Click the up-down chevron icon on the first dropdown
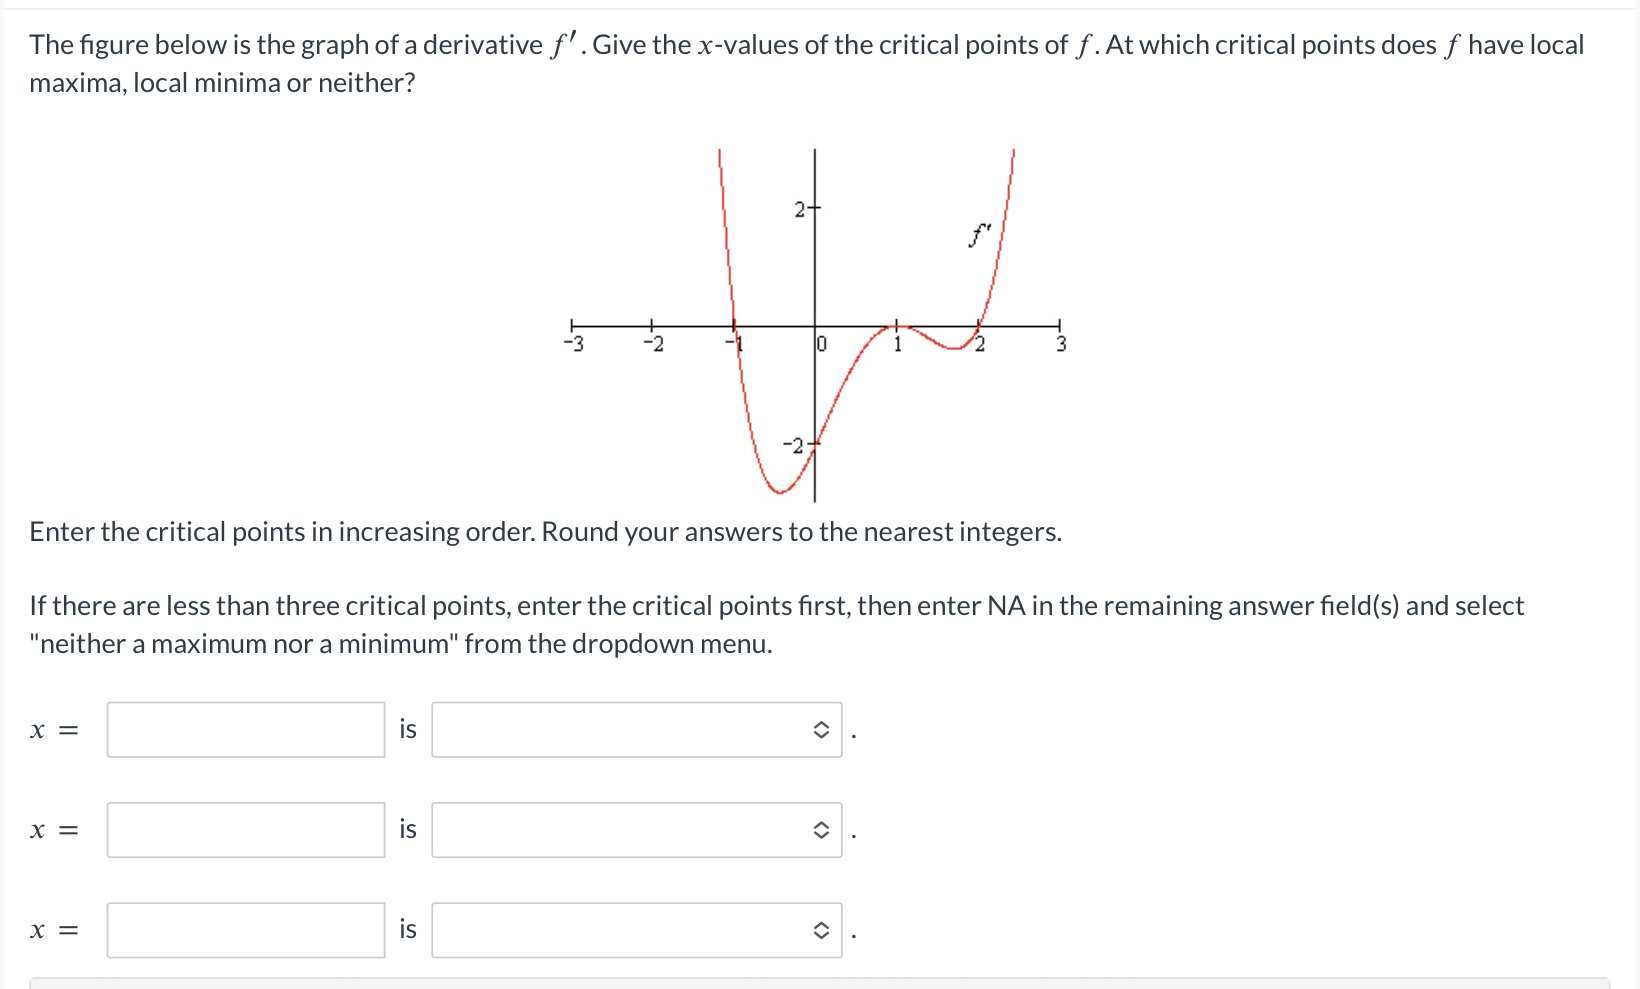Screen dimensions: 1640x989 point(820,731)
